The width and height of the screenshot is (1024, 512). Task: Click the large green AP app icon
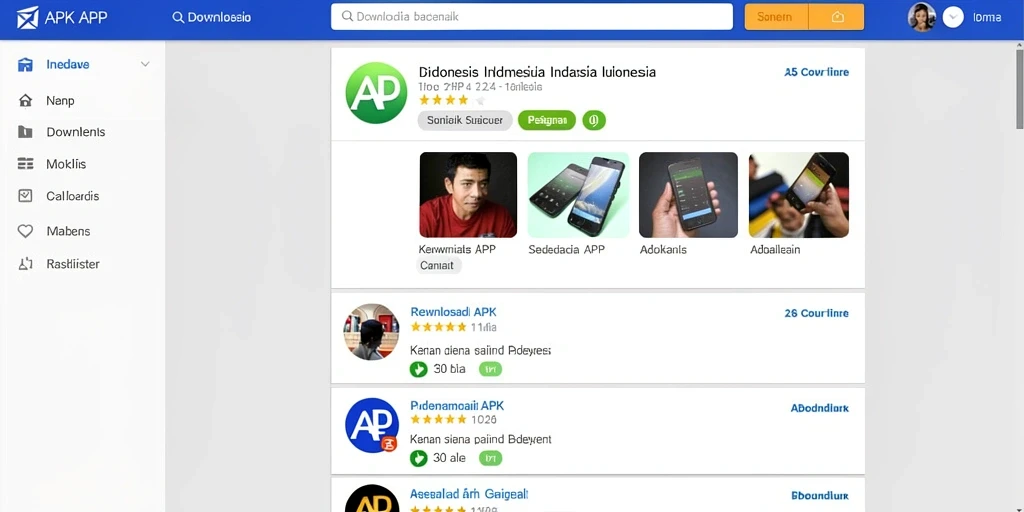click(376, 93)
